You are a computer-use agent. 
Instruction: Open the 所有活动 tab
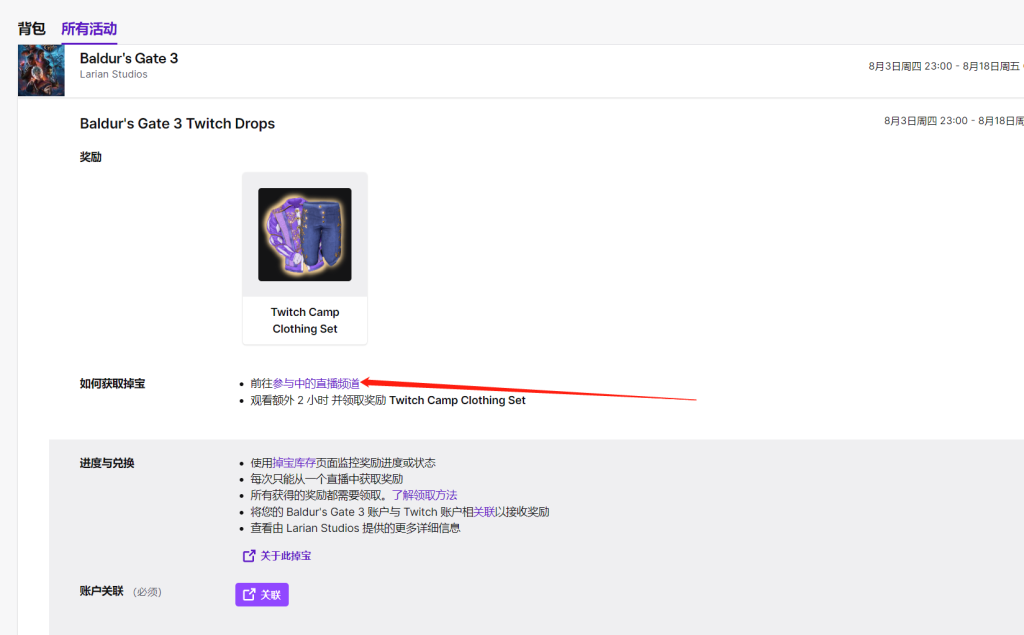89,29
